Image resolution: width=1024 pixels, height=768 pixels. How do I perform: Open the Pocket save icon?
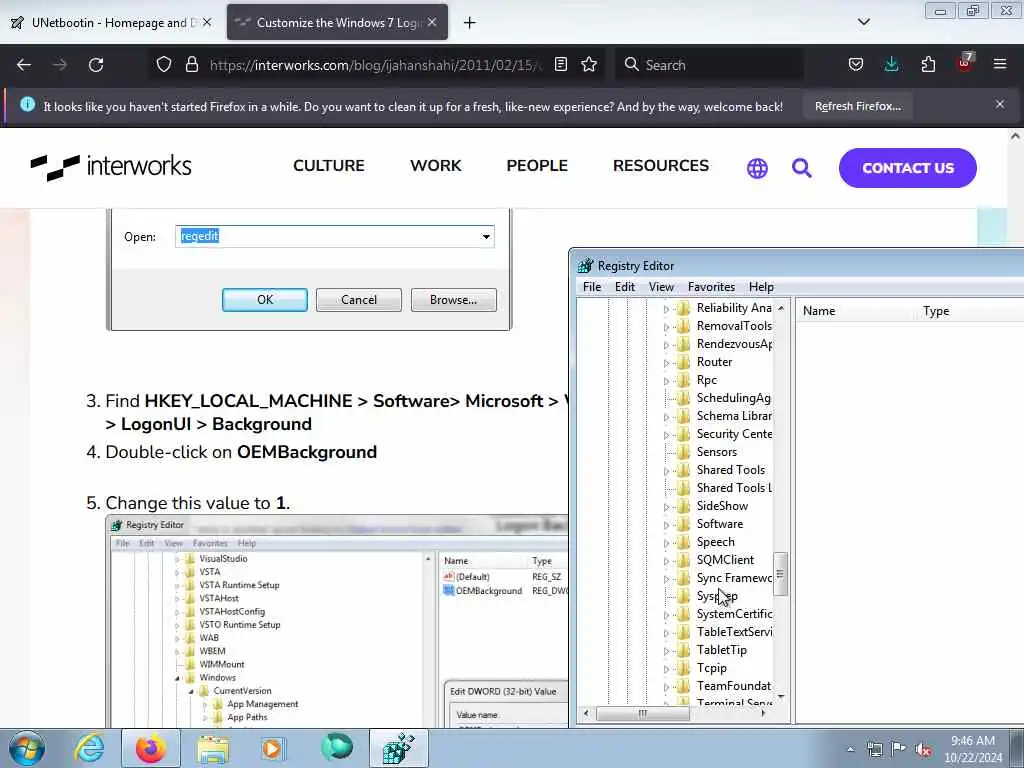[x=856, y=65]
